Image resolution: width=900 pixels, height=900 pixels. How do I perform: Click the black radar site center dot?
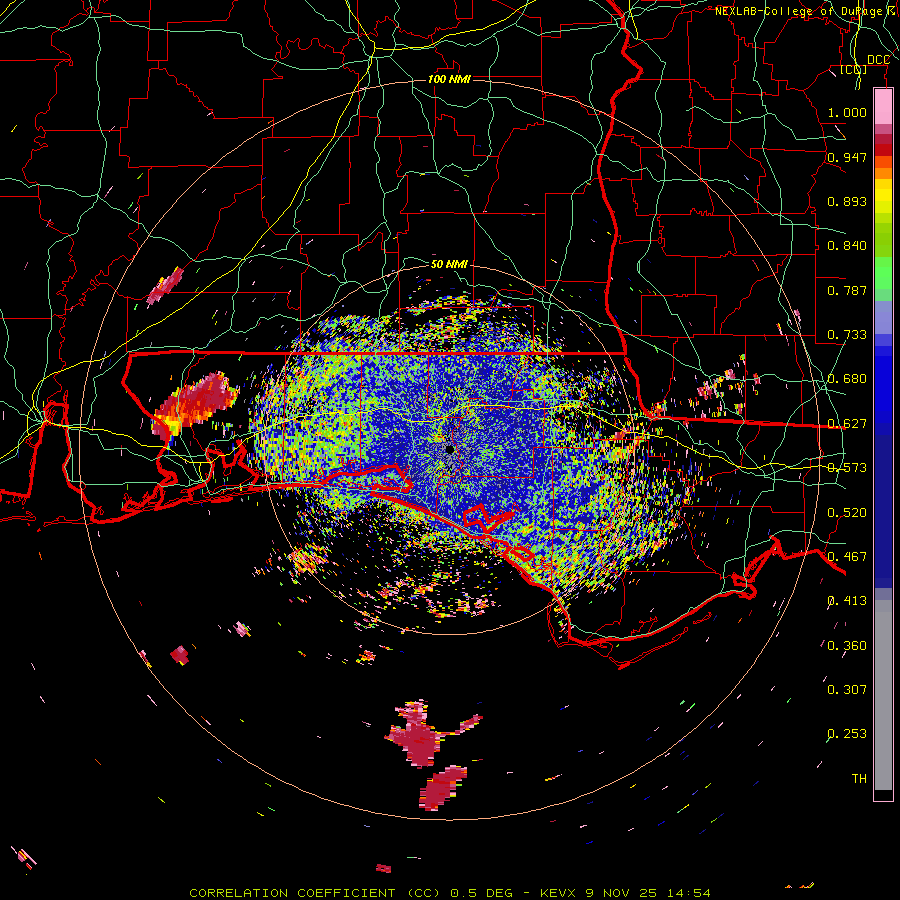pos(450,449)
